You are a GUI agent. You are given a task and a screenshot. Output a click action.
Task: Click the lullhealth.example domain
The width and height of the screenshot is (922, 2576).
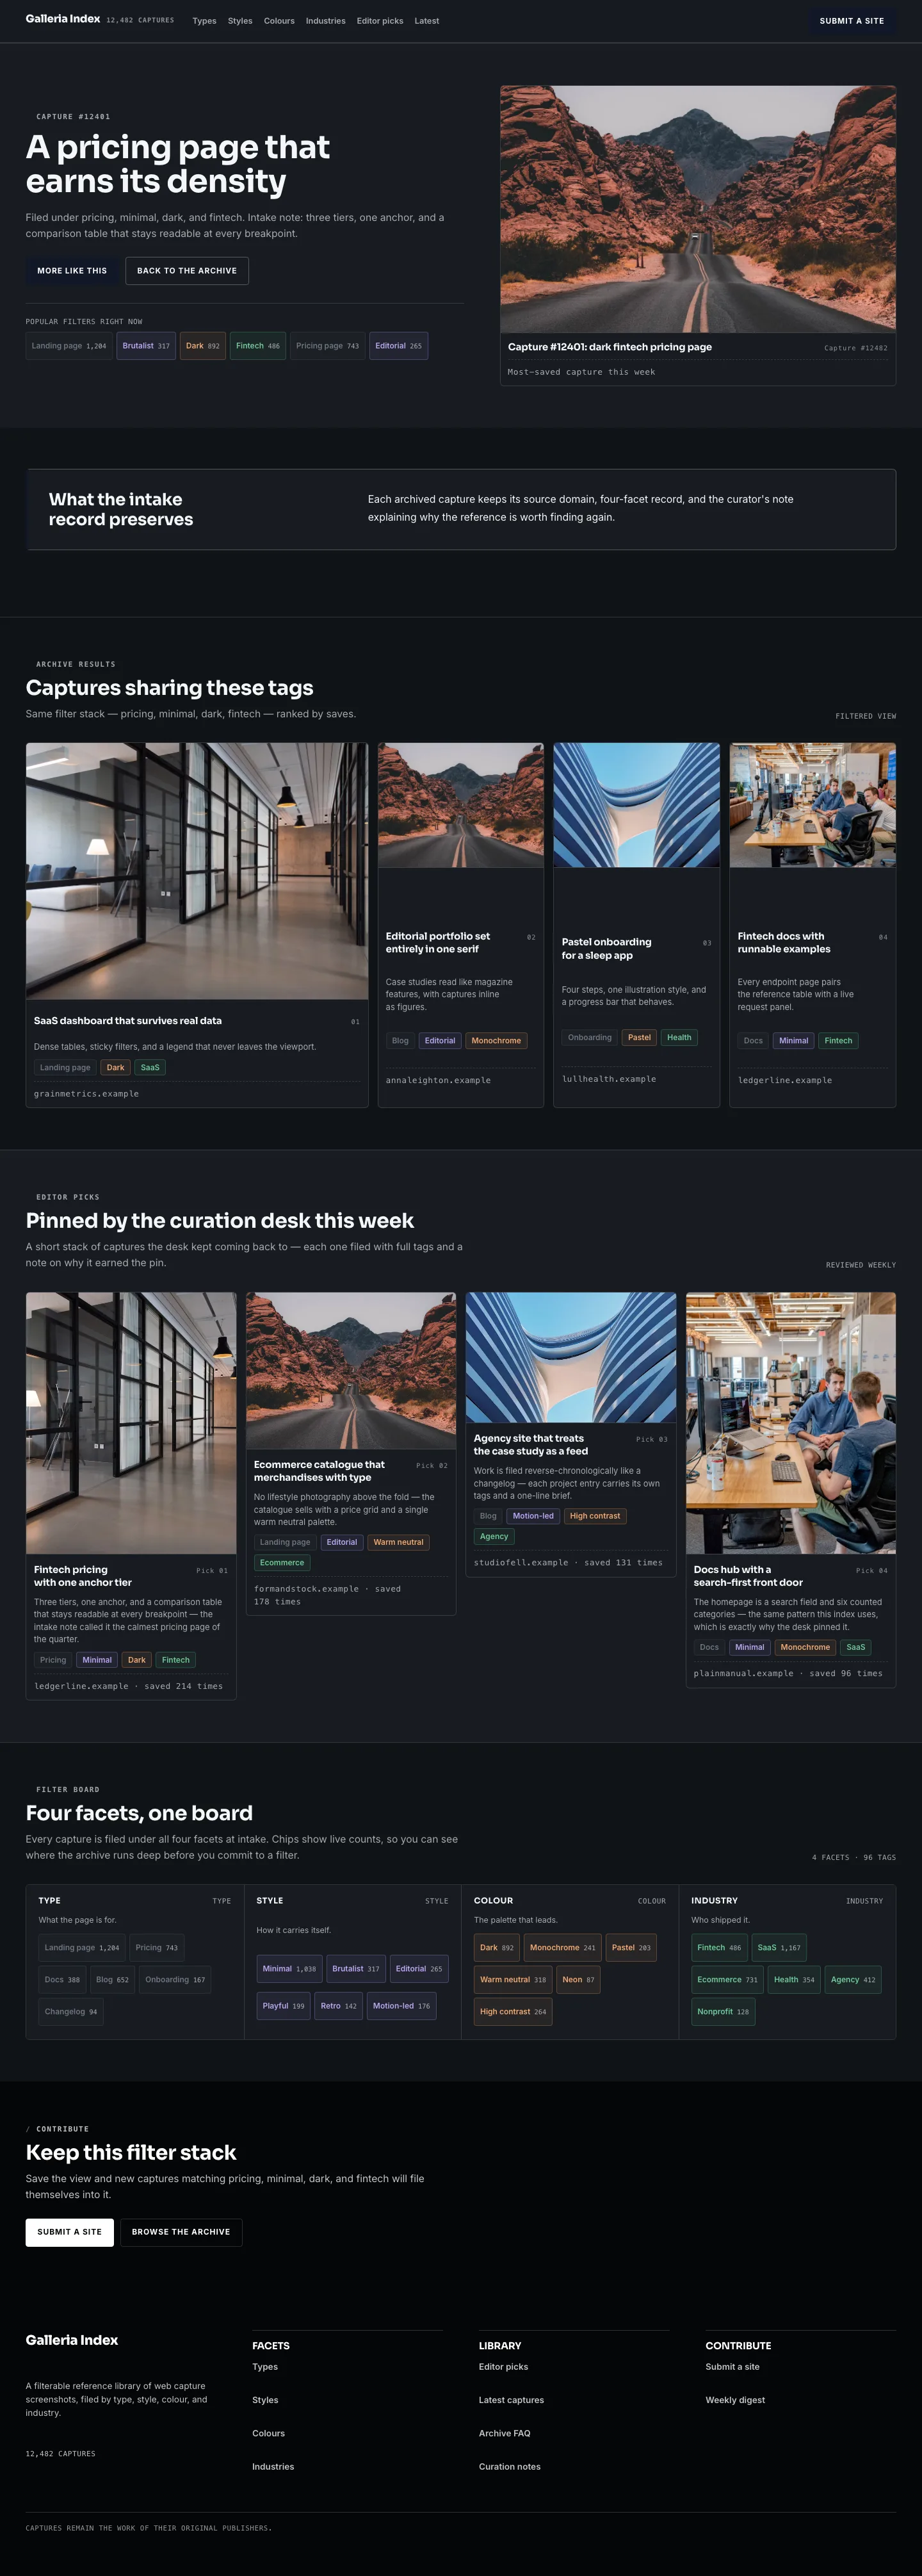click(609, 1079)
